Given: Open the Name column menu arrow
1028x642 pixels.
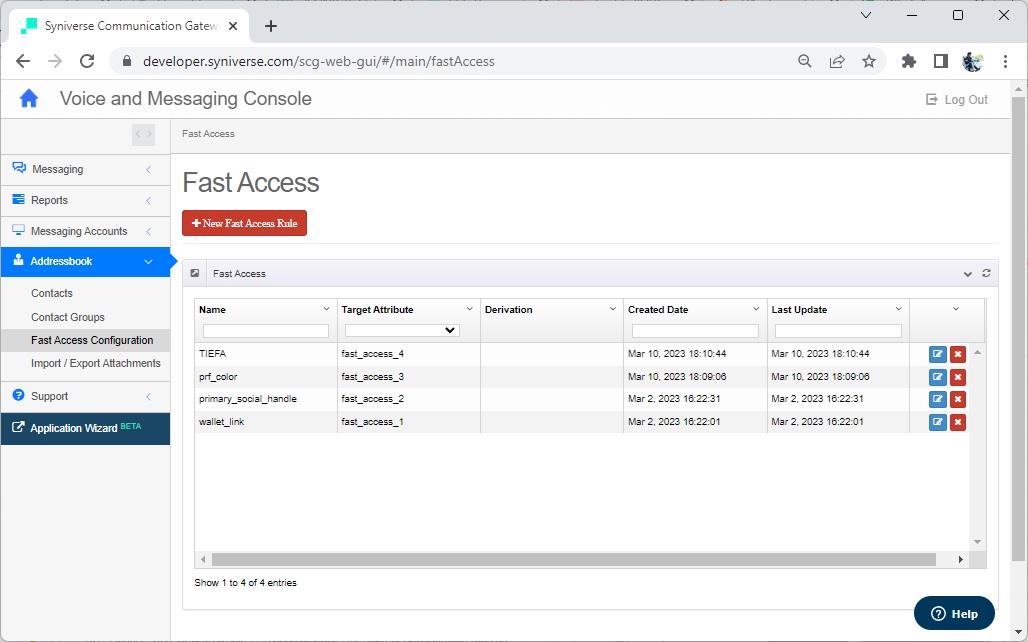Looking at the screenshot, I should point(326,309).
